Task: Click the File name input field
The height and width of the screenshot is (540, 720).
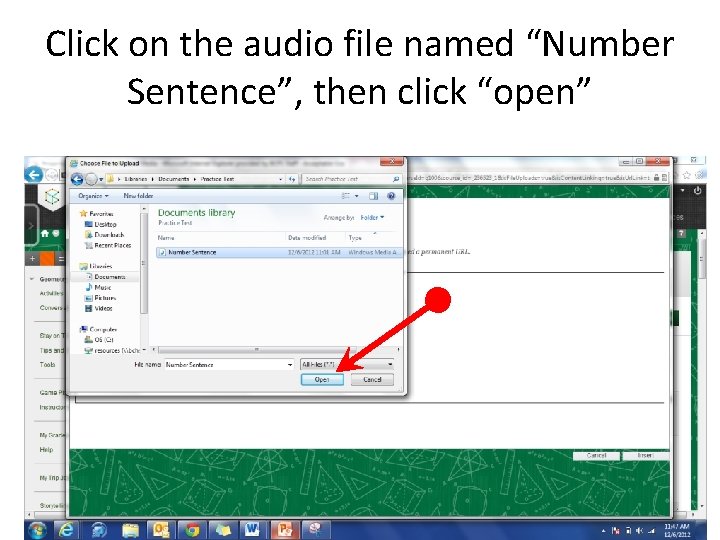Action: [225, 365]
